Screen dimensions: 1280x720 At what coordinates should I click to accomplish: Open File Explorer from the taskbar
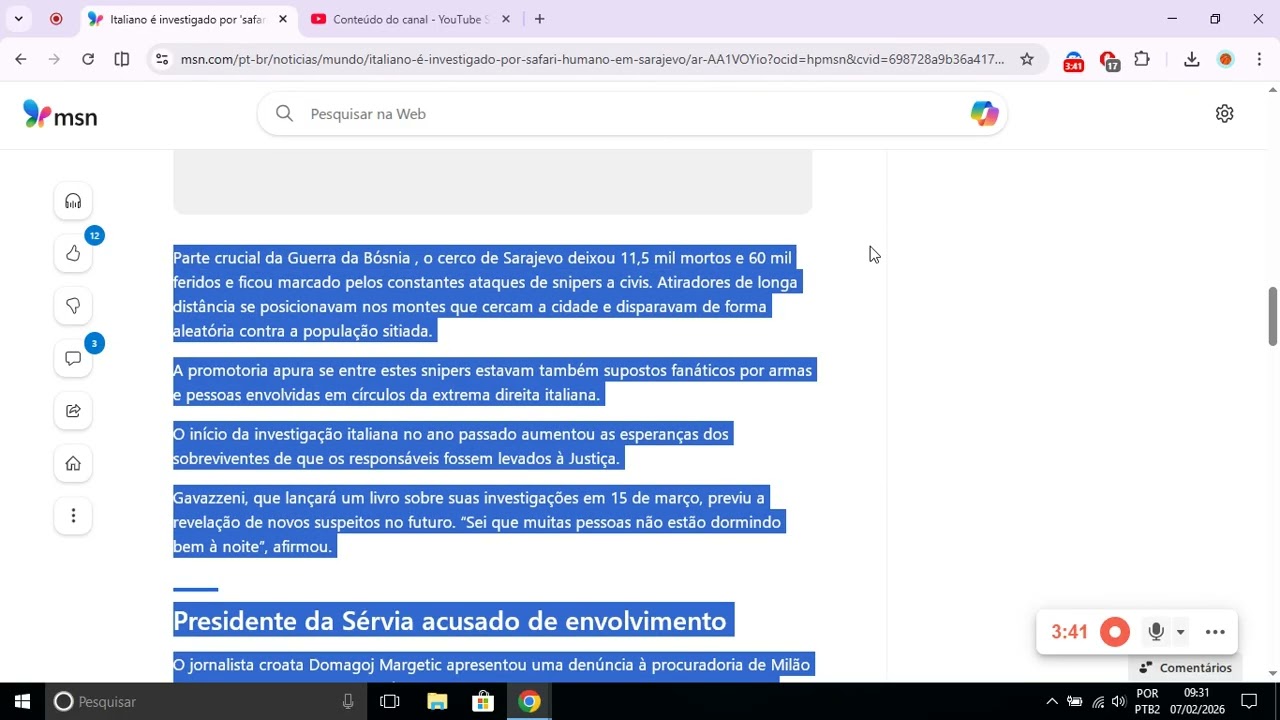pyautogui.click(x=437, y=701)
